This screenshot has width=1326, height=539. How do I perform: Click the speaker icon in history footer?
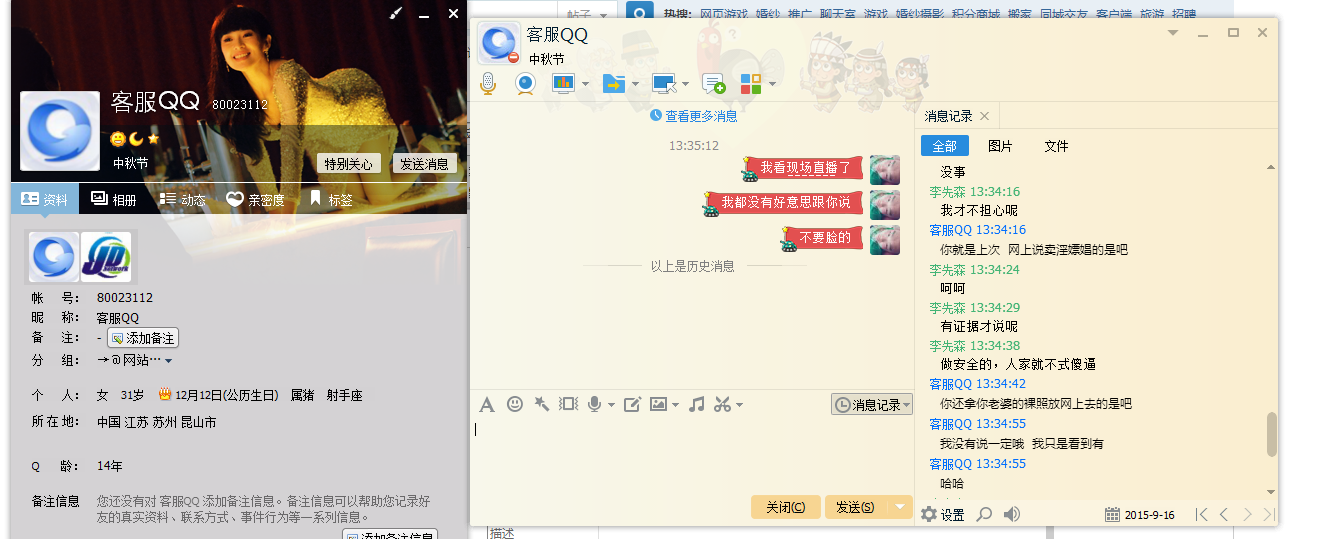click(1012, 514)
